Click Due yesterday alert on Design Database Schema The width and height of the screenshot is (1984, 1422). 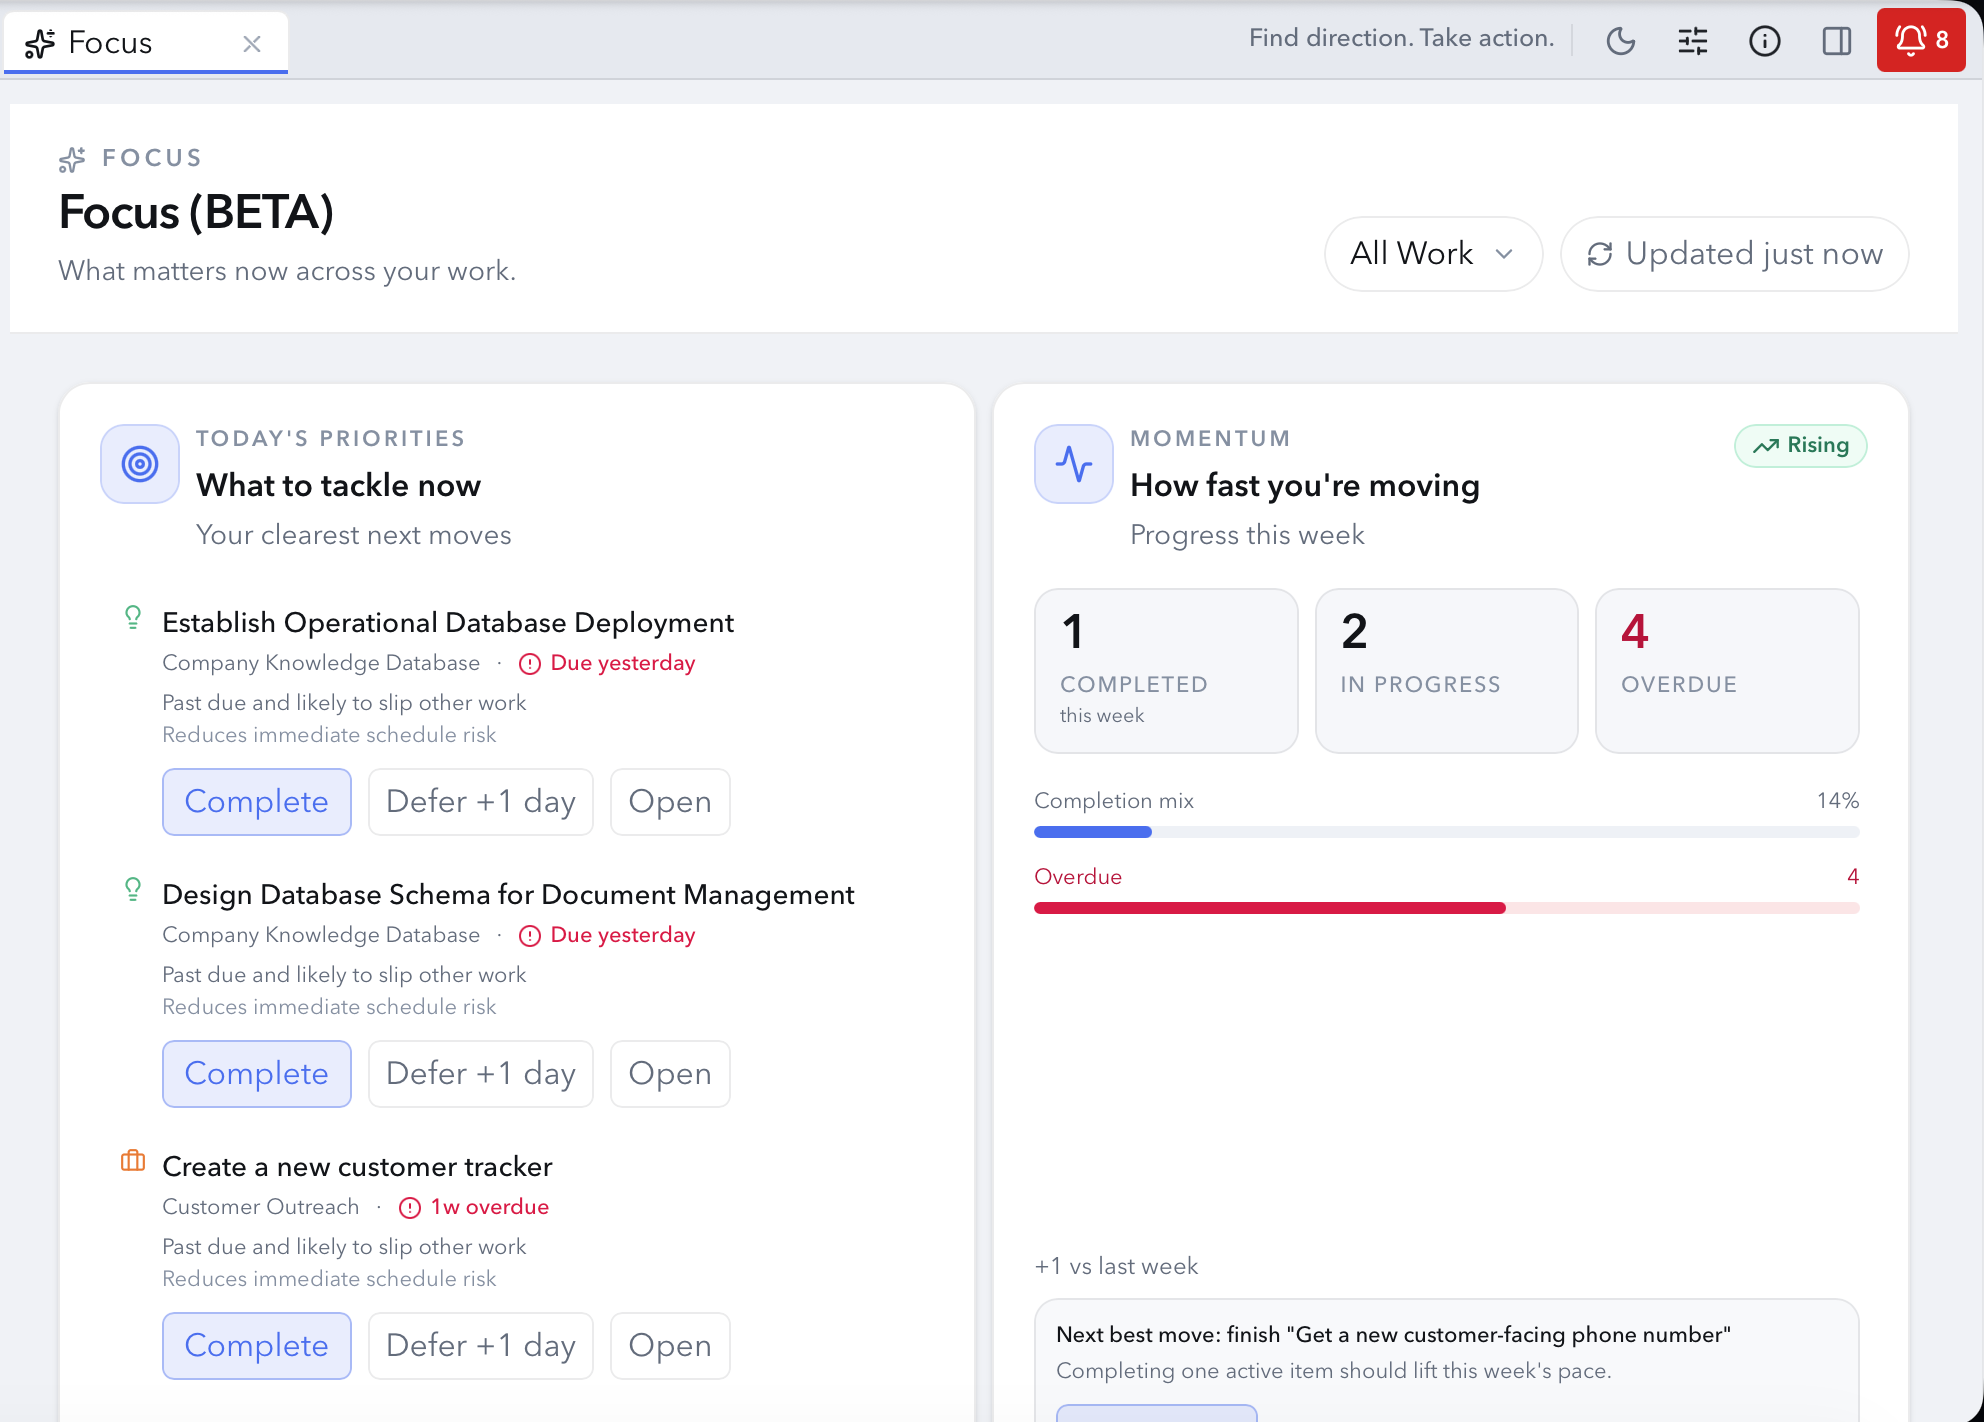click(x=607, y=935)
